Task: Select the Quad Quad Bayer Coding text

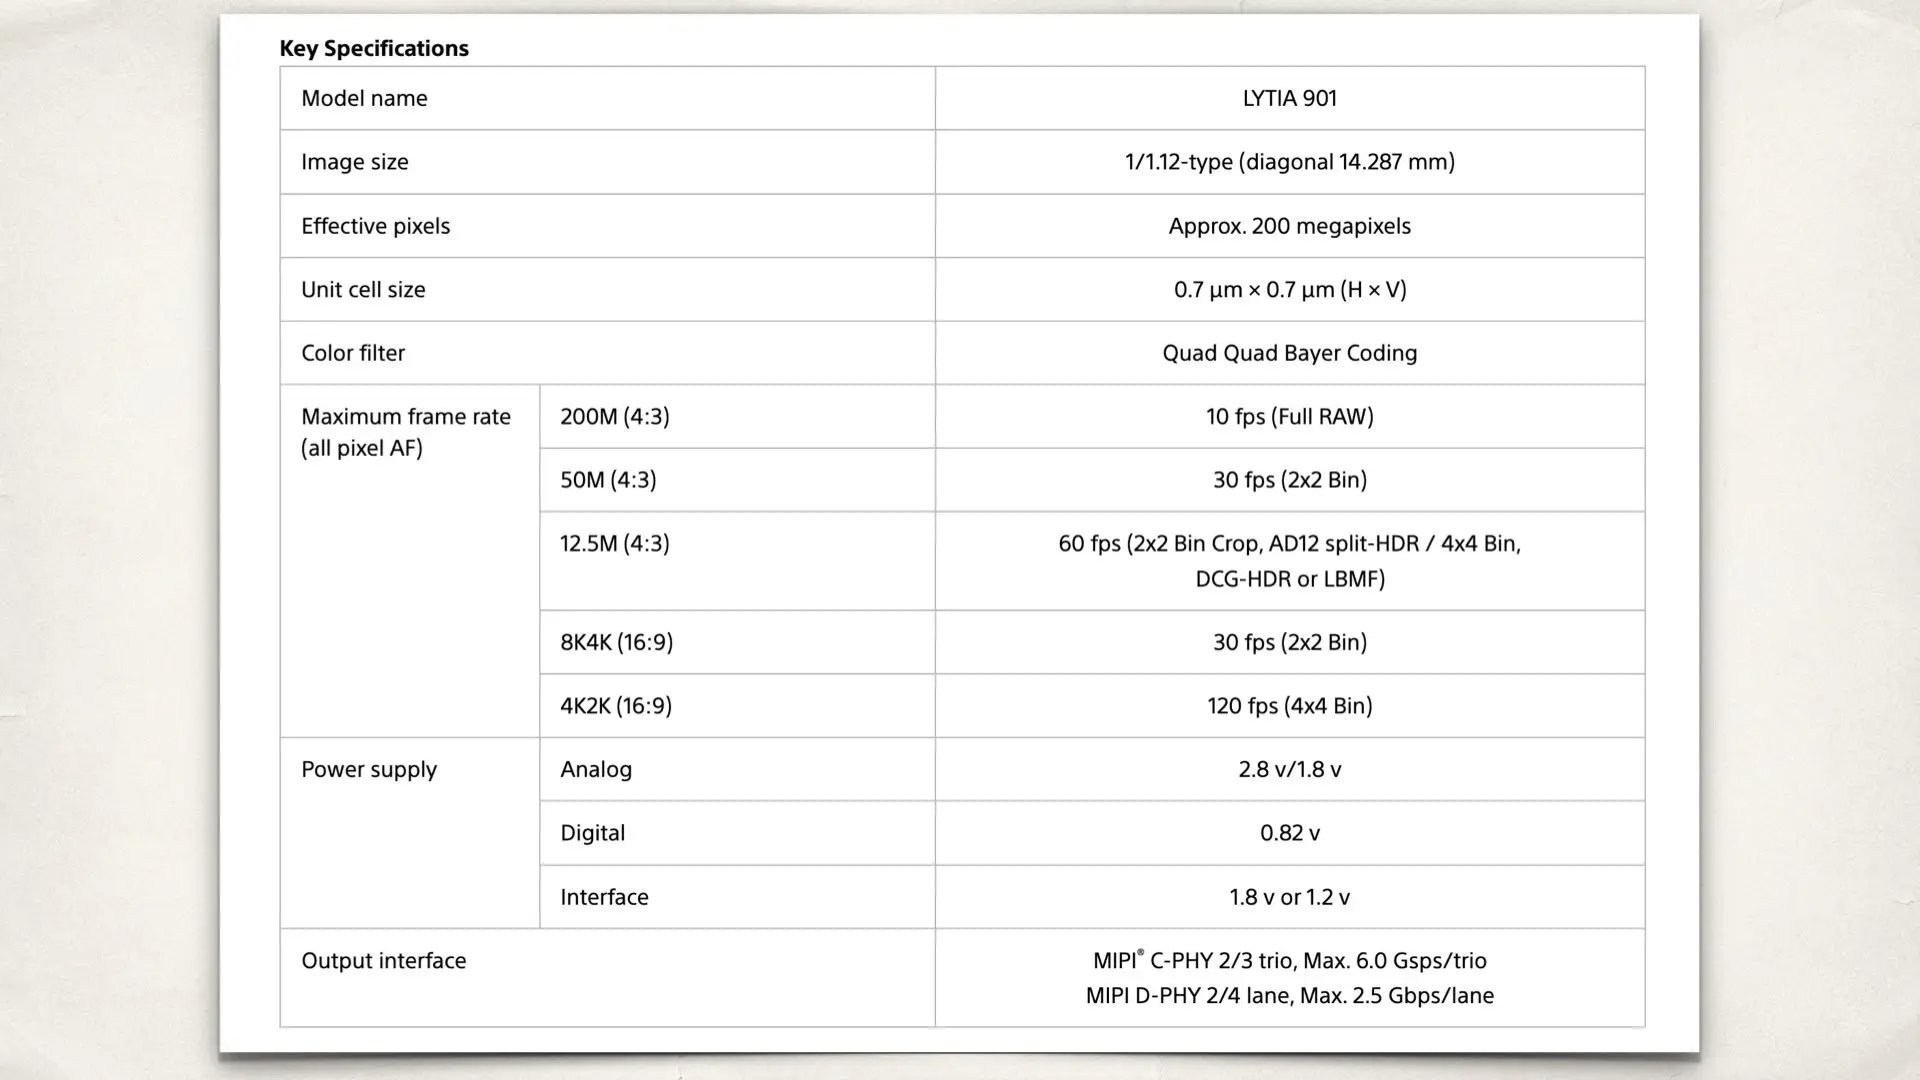Action: [x=1289, y=353]
